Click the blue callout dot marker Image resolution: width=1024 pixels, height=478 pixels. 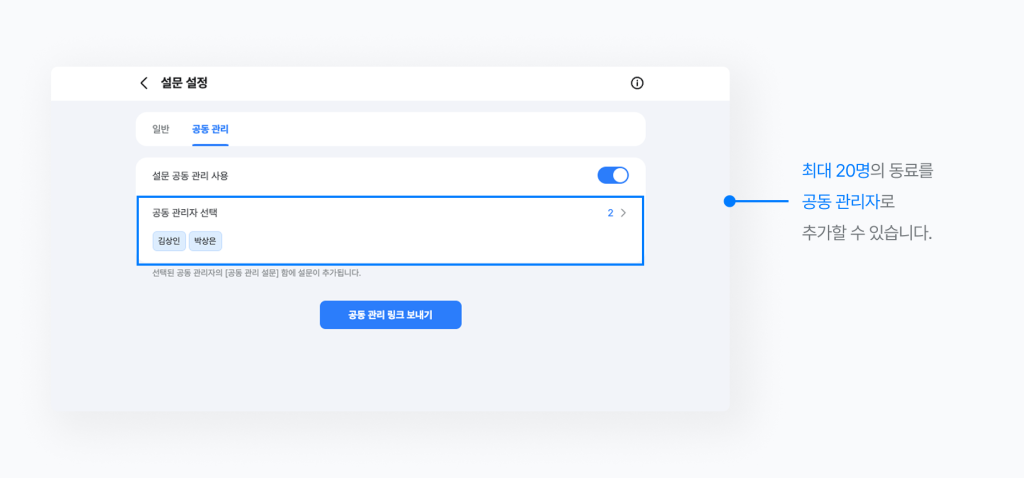pos(729,201)
